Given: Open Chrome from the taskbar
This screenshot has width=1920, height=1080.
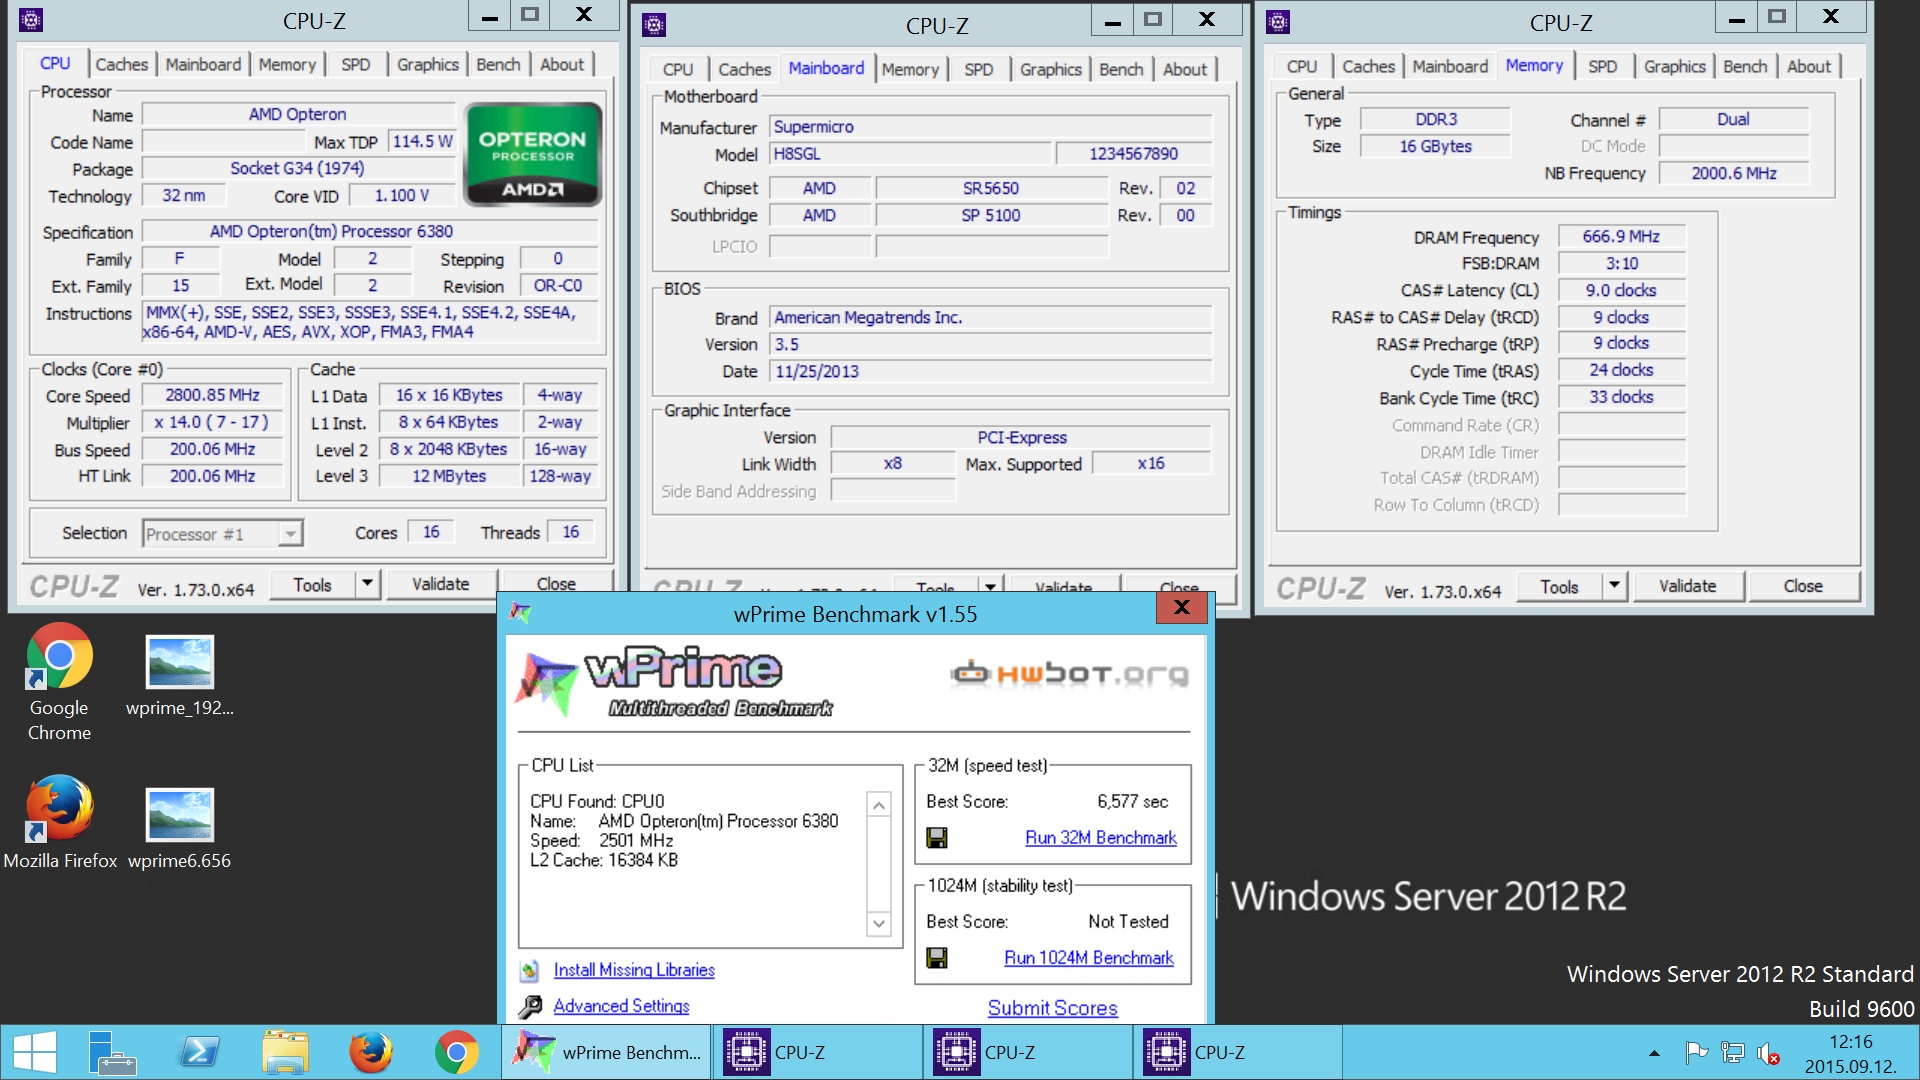Looking at the screenshot, I should (x=457, y=1052).
